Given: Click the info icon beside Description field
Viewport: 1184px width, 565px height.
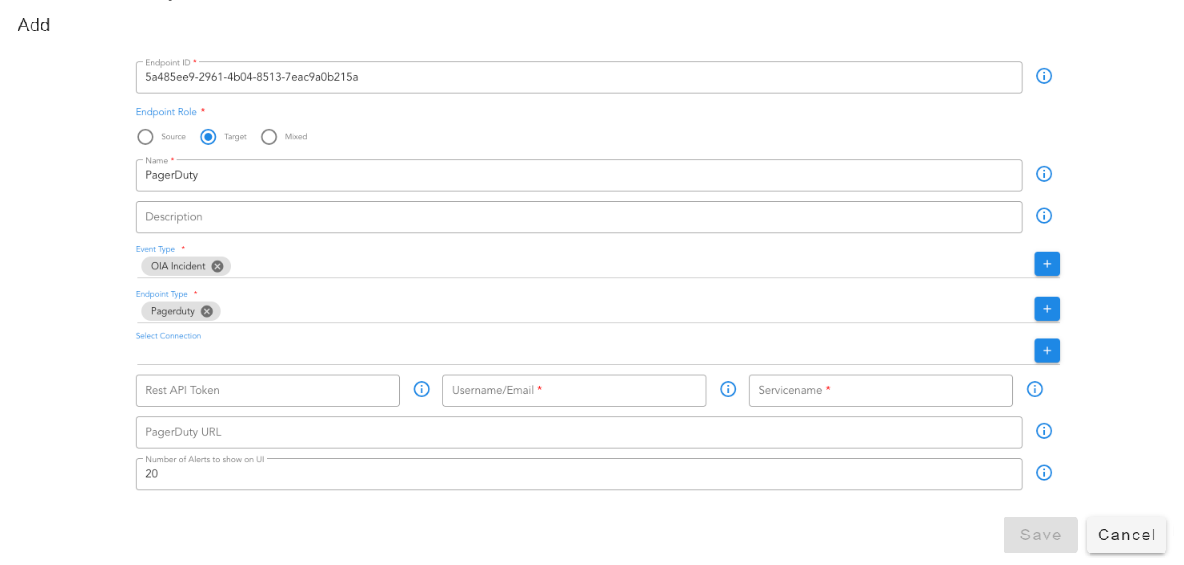Looking at the screenshot, I should (1043, 216).
